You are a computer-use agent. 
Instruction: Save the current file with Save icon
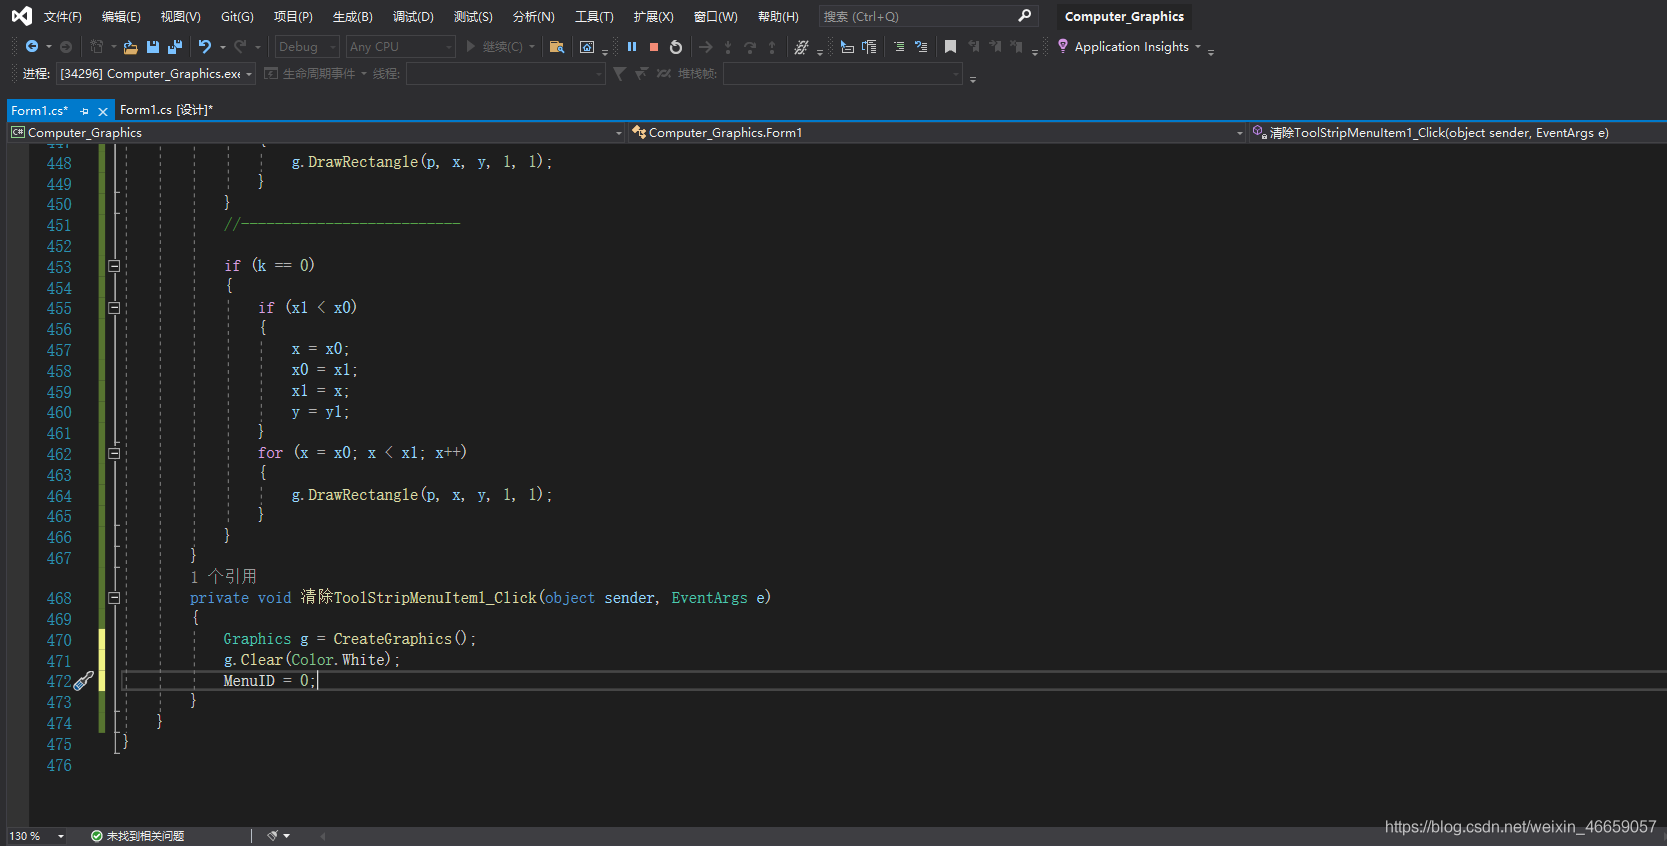point(153,47)
